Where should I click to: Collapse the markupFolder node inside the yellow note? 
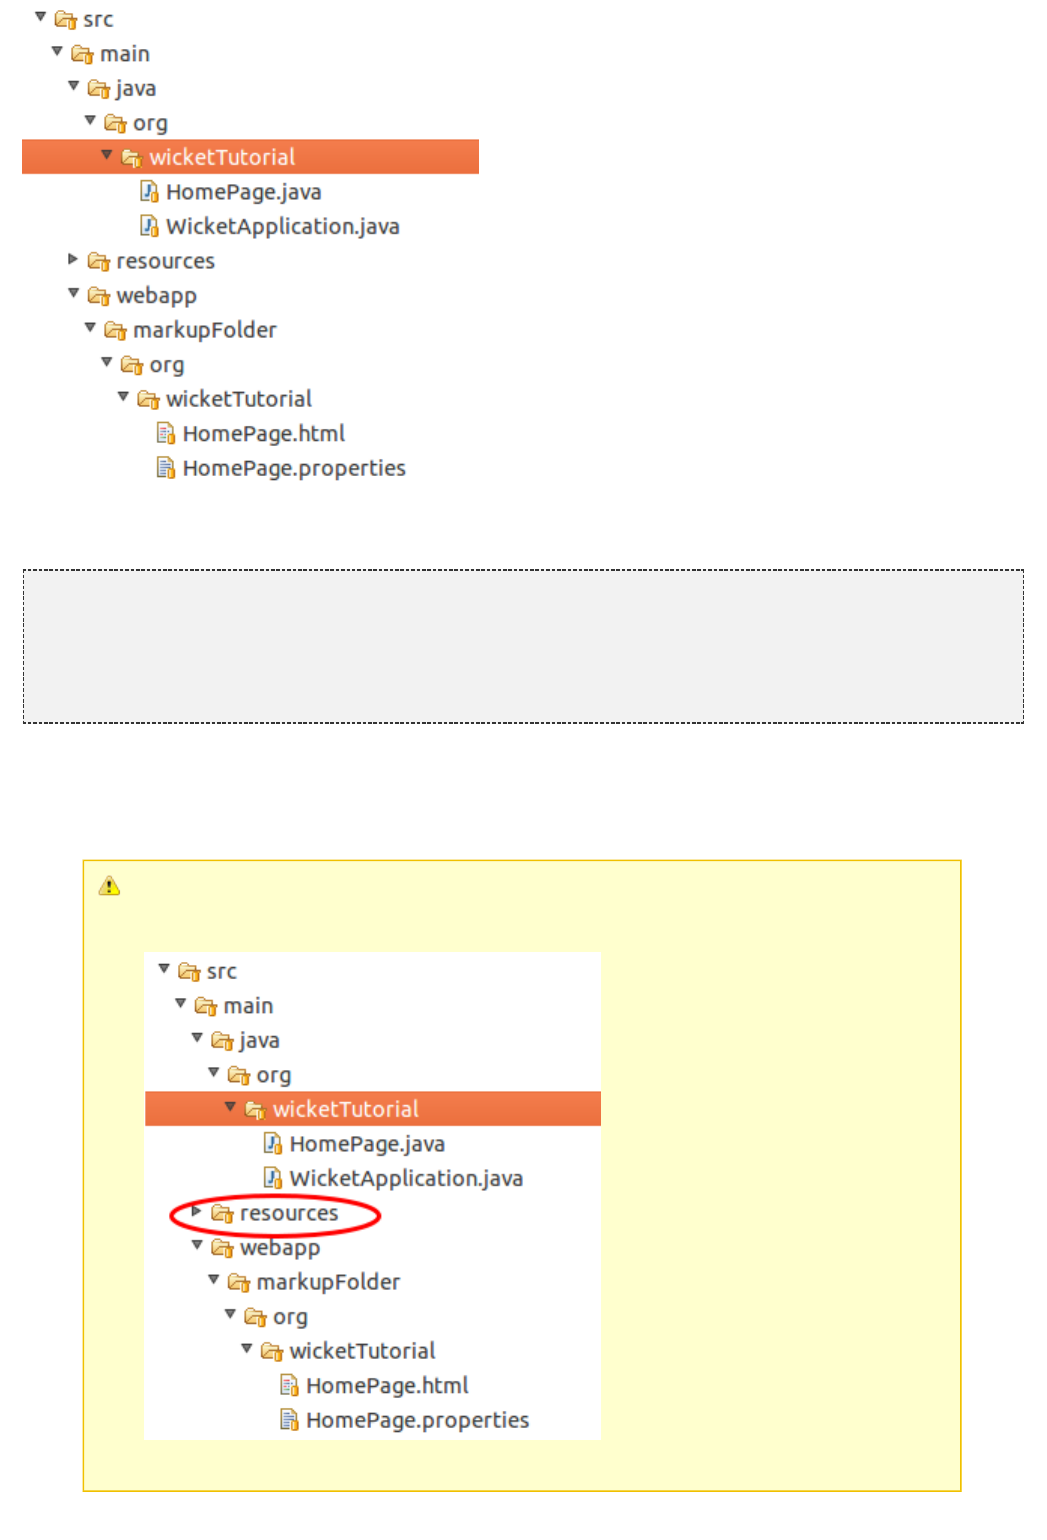pyautogui.click(x=214, y=1280)
